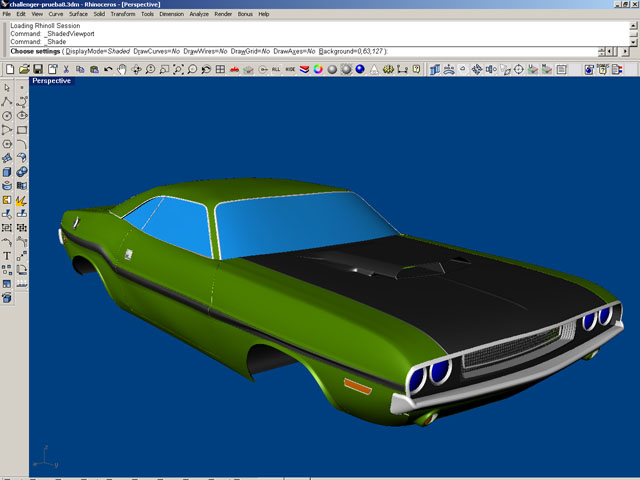Click the crosshair target icon in the toolbar
This screenshot has width=640, height=480.
[x=518, y=69]
